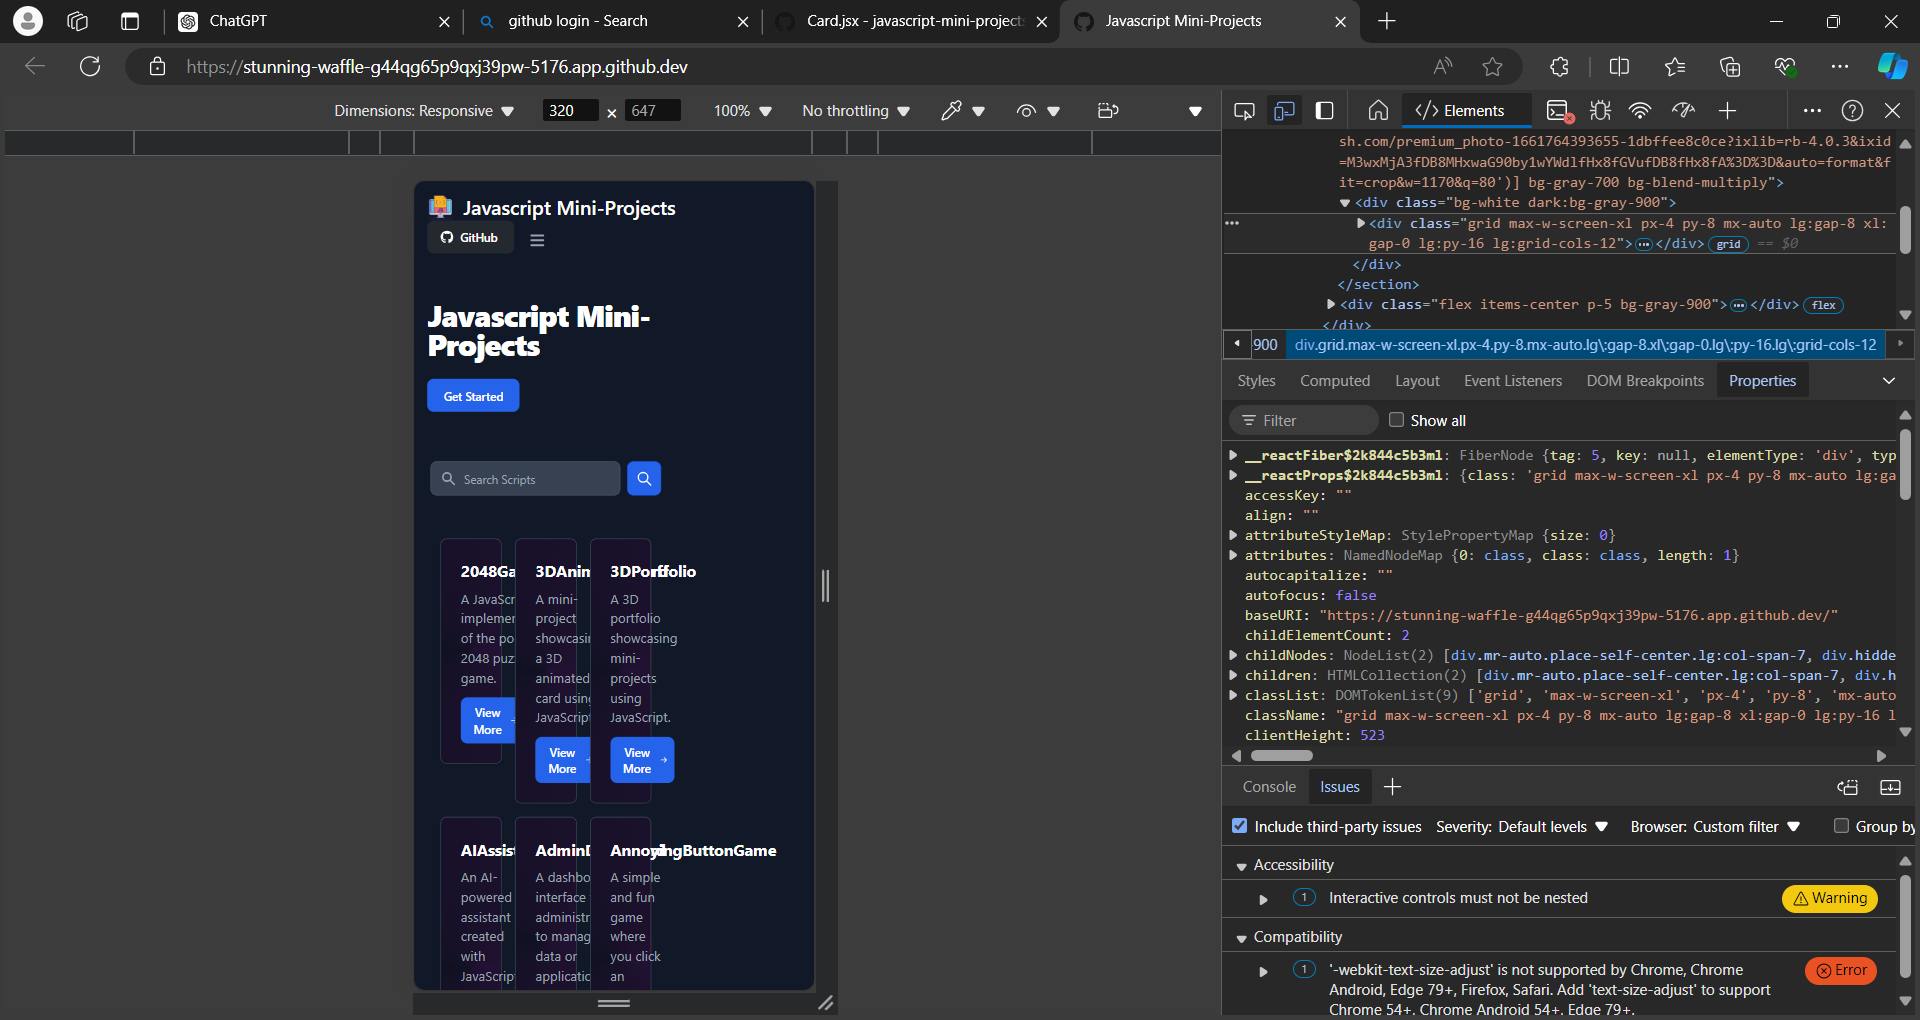Collapse the Compatibility issues group

click(x=1242, y=938)
